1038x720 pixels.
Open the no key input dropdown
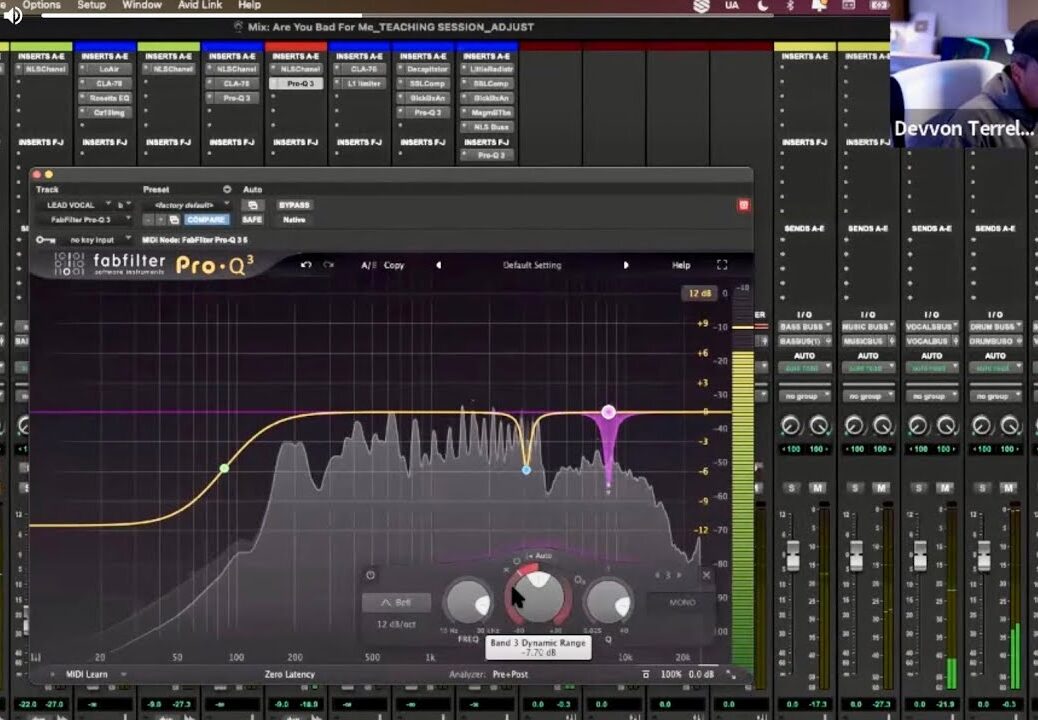coord(97,240)
